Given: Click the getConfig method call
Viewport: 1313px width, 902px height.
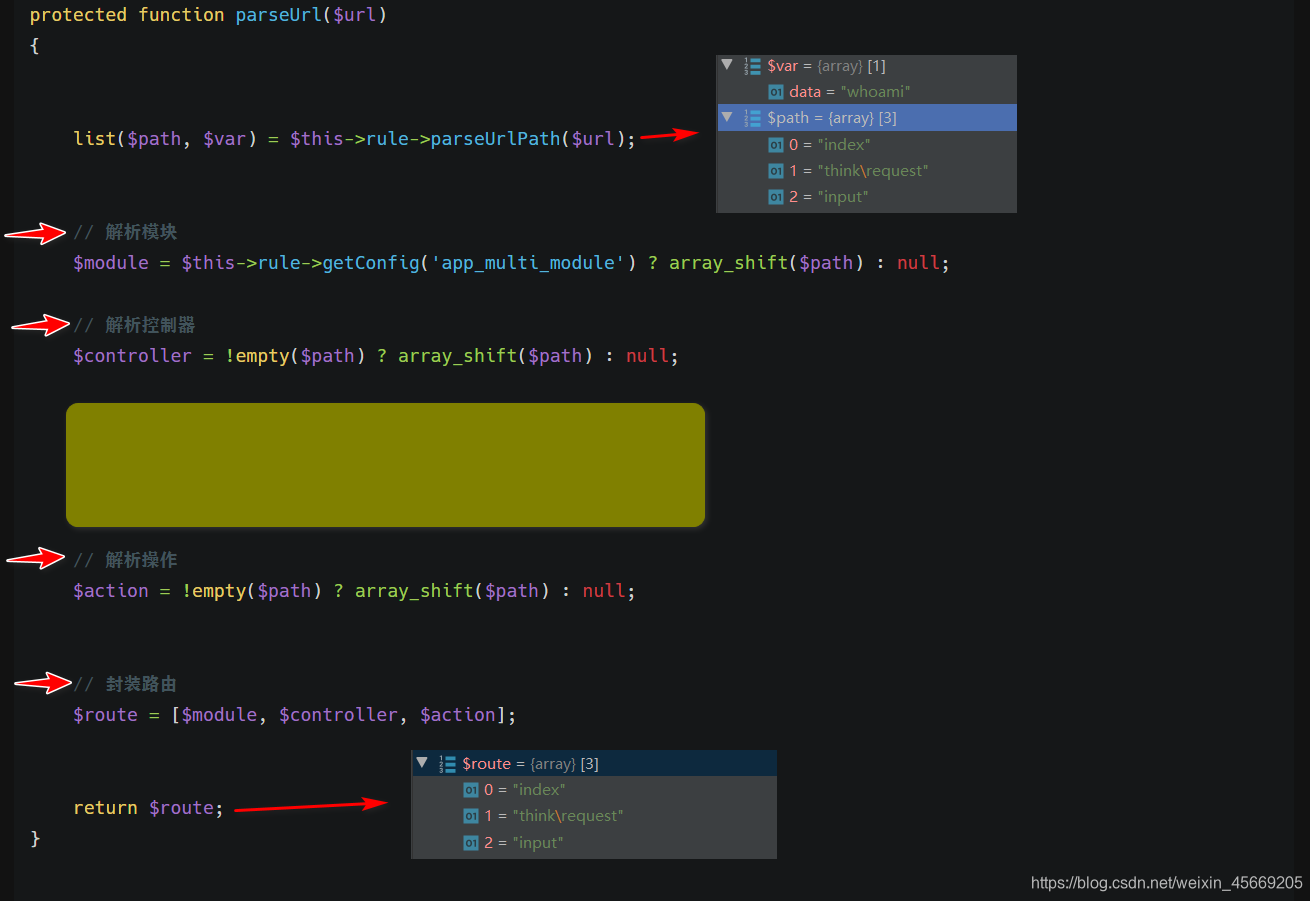Looking at the screenshot, I should pyautogui.click(x=371, y=263).
